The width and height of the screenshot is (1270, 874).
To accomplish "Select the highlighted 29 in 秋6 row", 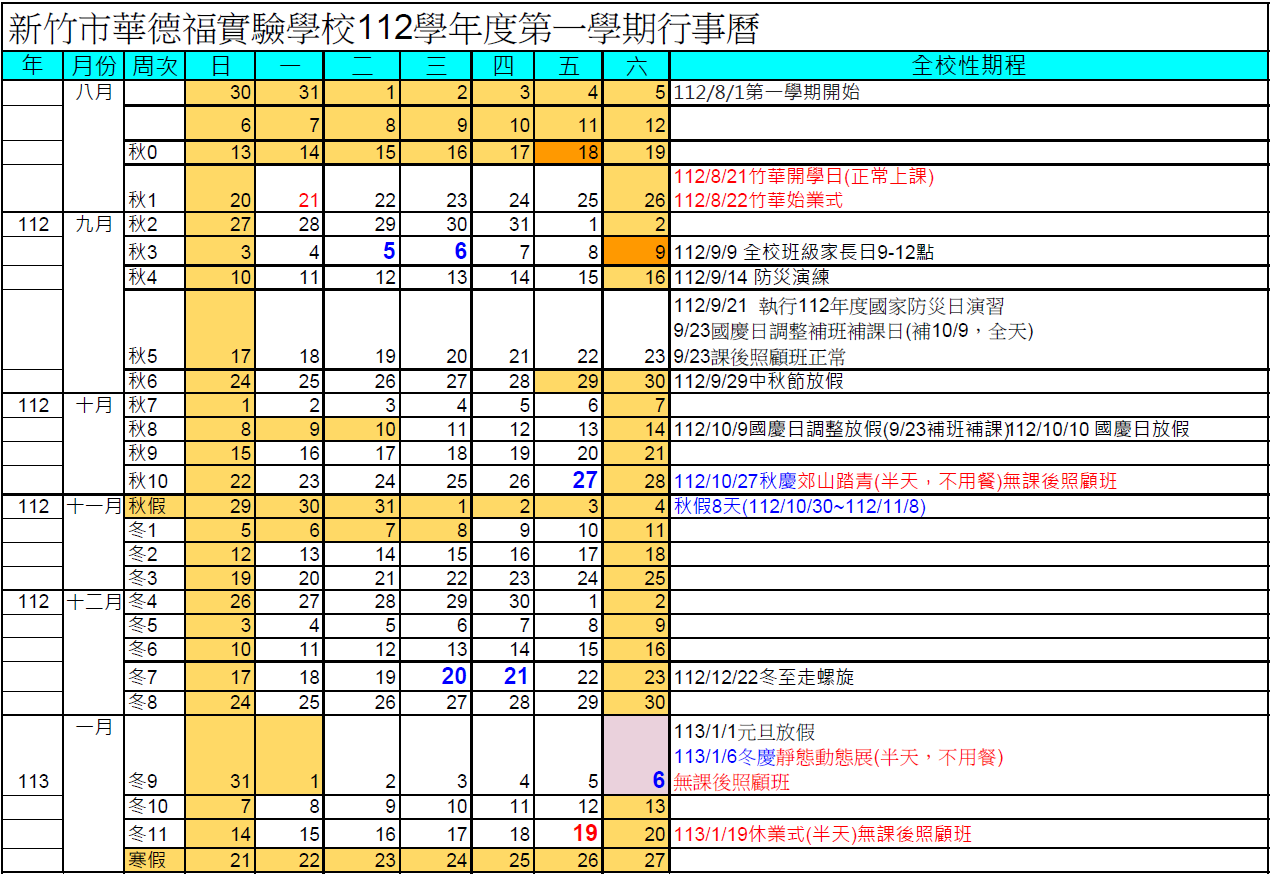I will coord(568,381).
